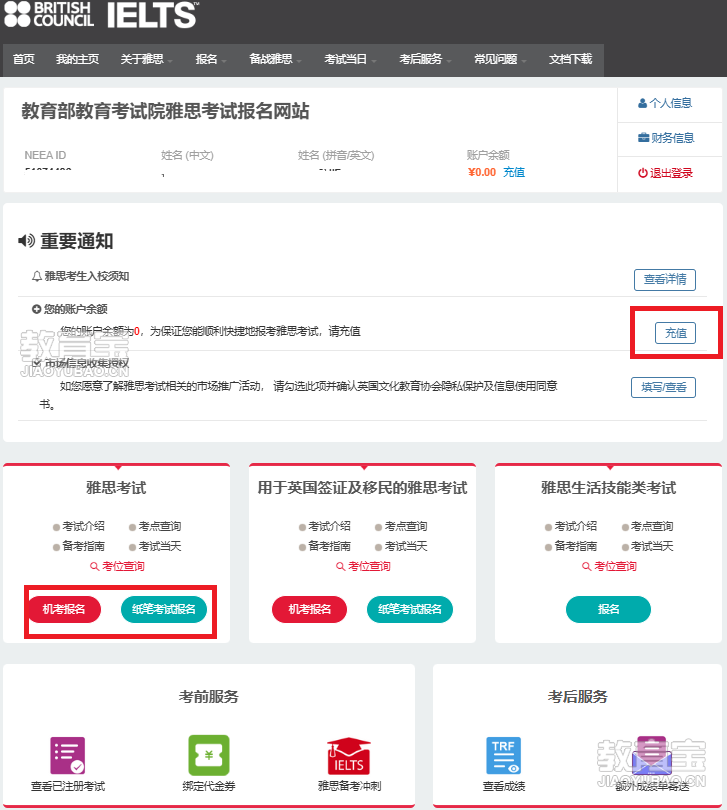
Task: Open 财务信息 in the right sidebar
Action: (666, 138)
